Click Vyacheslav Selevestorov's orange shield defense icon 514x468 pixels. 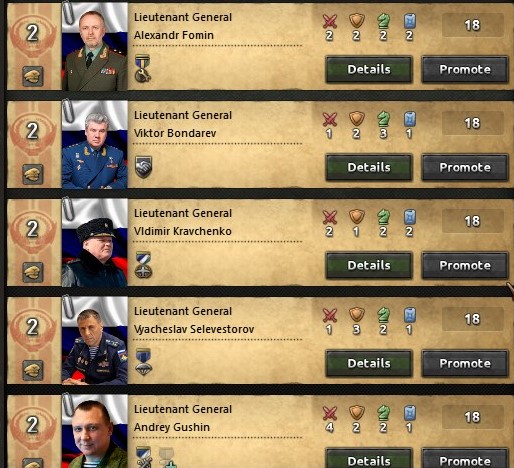[357, 315]
